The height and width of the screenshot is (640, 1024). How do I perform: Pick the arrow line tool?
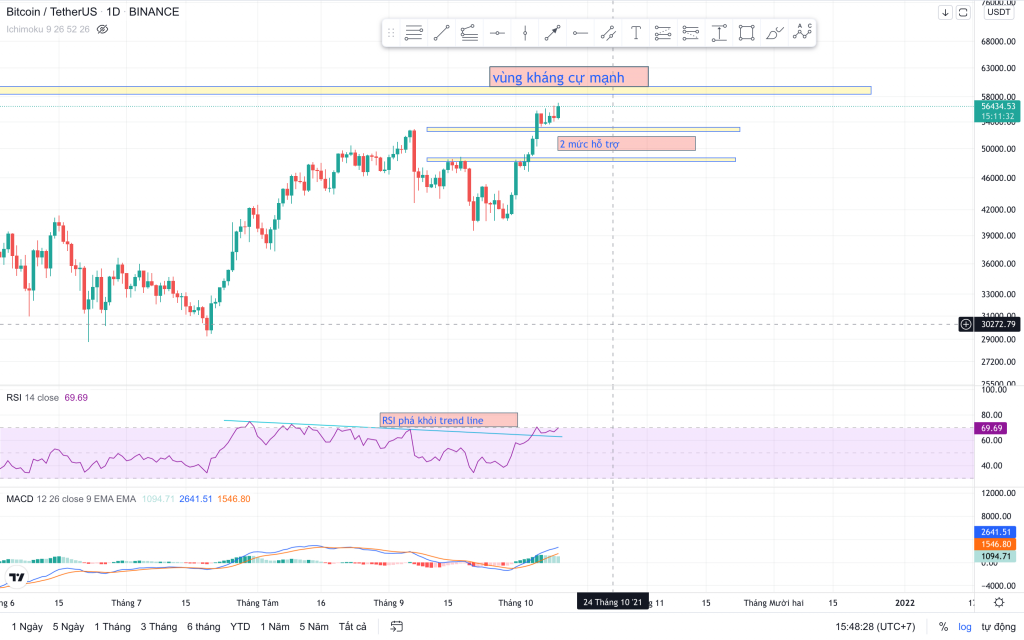click(552, 33)
